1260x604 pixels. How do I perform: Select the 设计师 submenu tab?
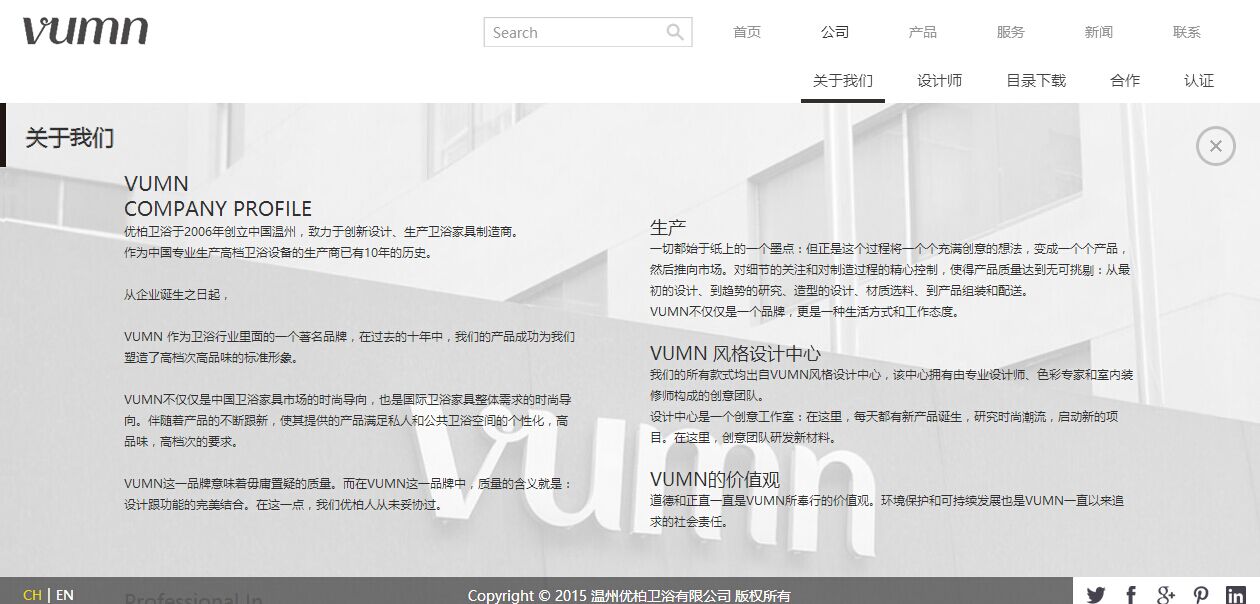[x=940, y=81]
